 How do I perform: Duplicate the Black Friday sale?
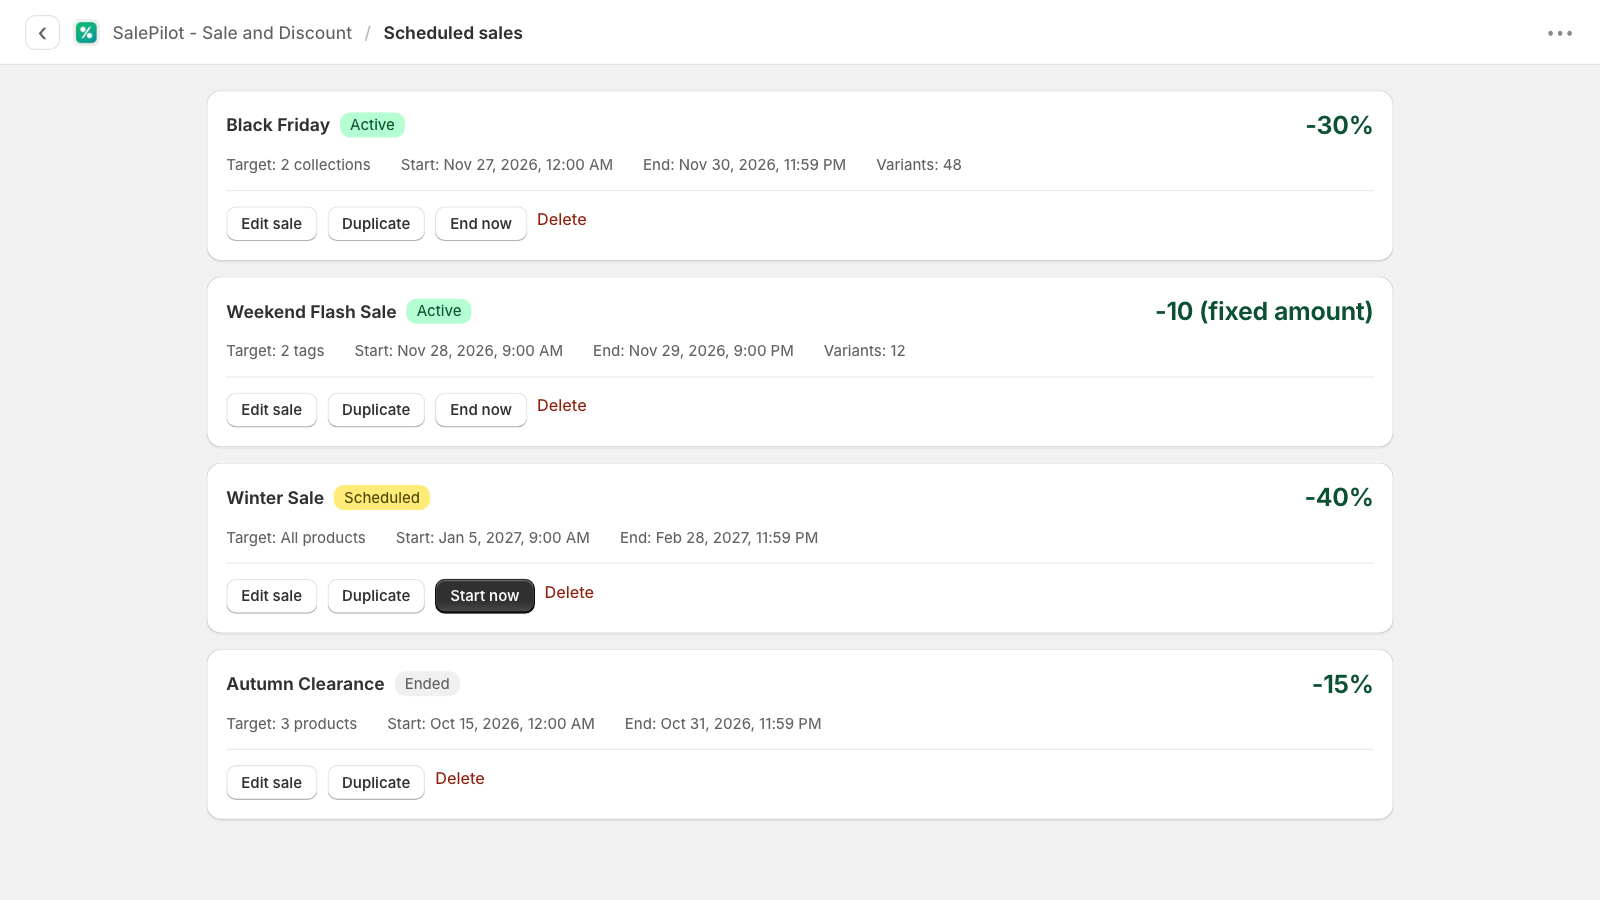[x=376, y=224]
